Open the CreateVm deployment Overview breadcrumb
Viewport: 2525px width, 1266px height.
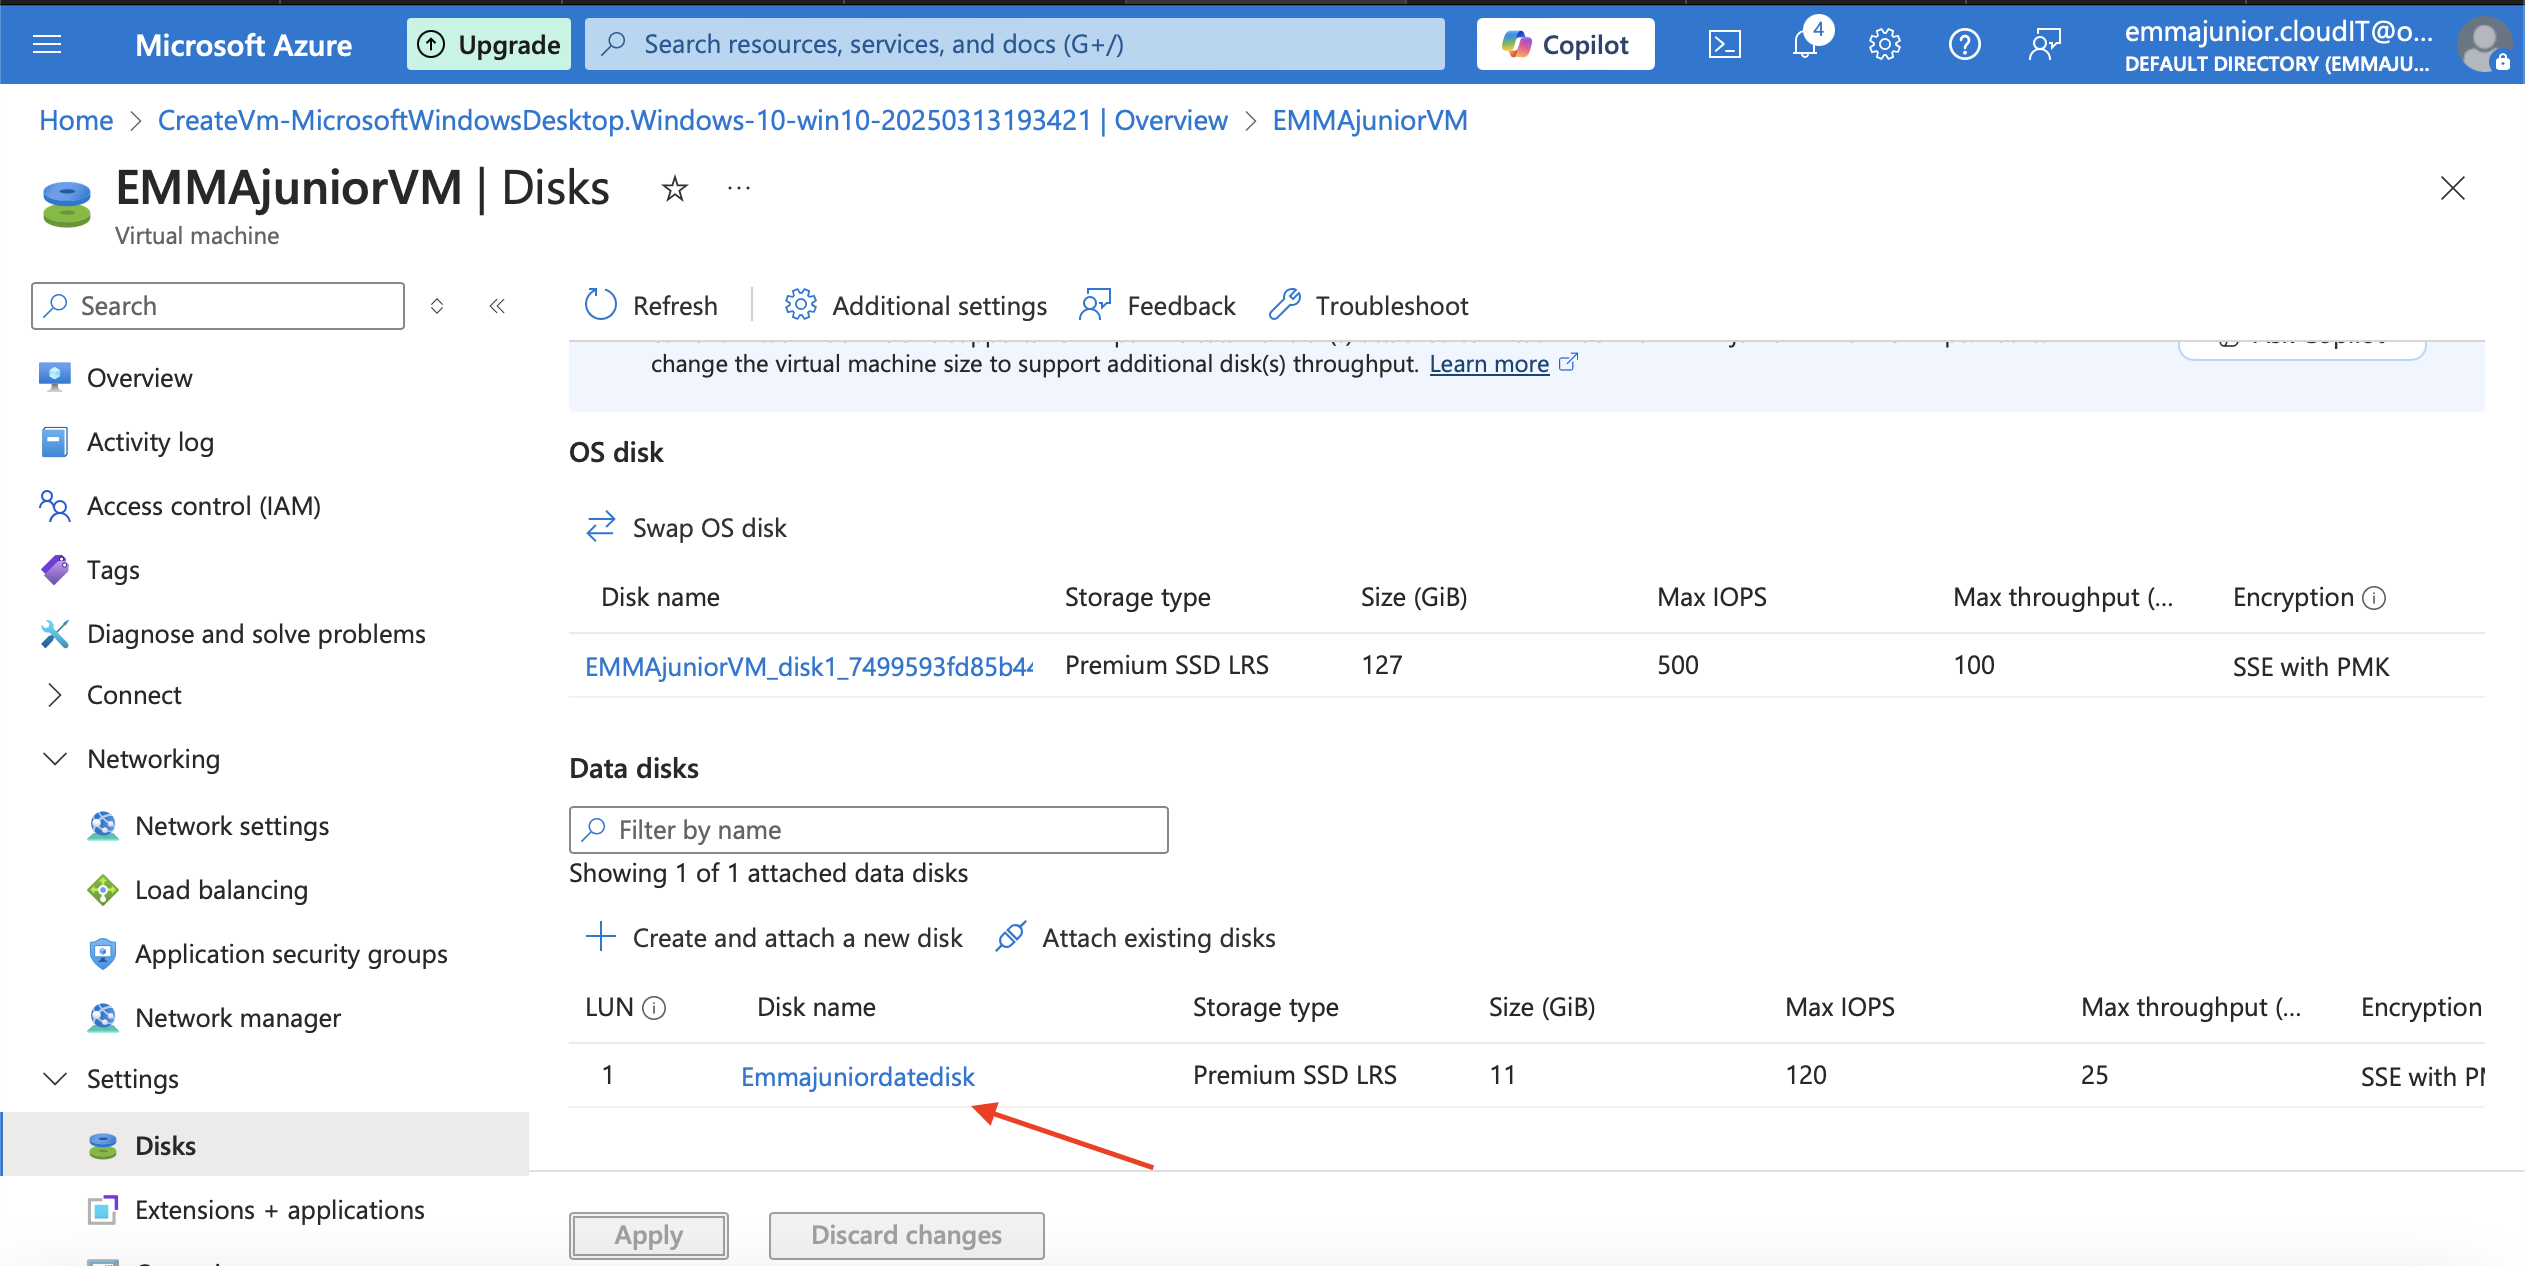point(692,120)
